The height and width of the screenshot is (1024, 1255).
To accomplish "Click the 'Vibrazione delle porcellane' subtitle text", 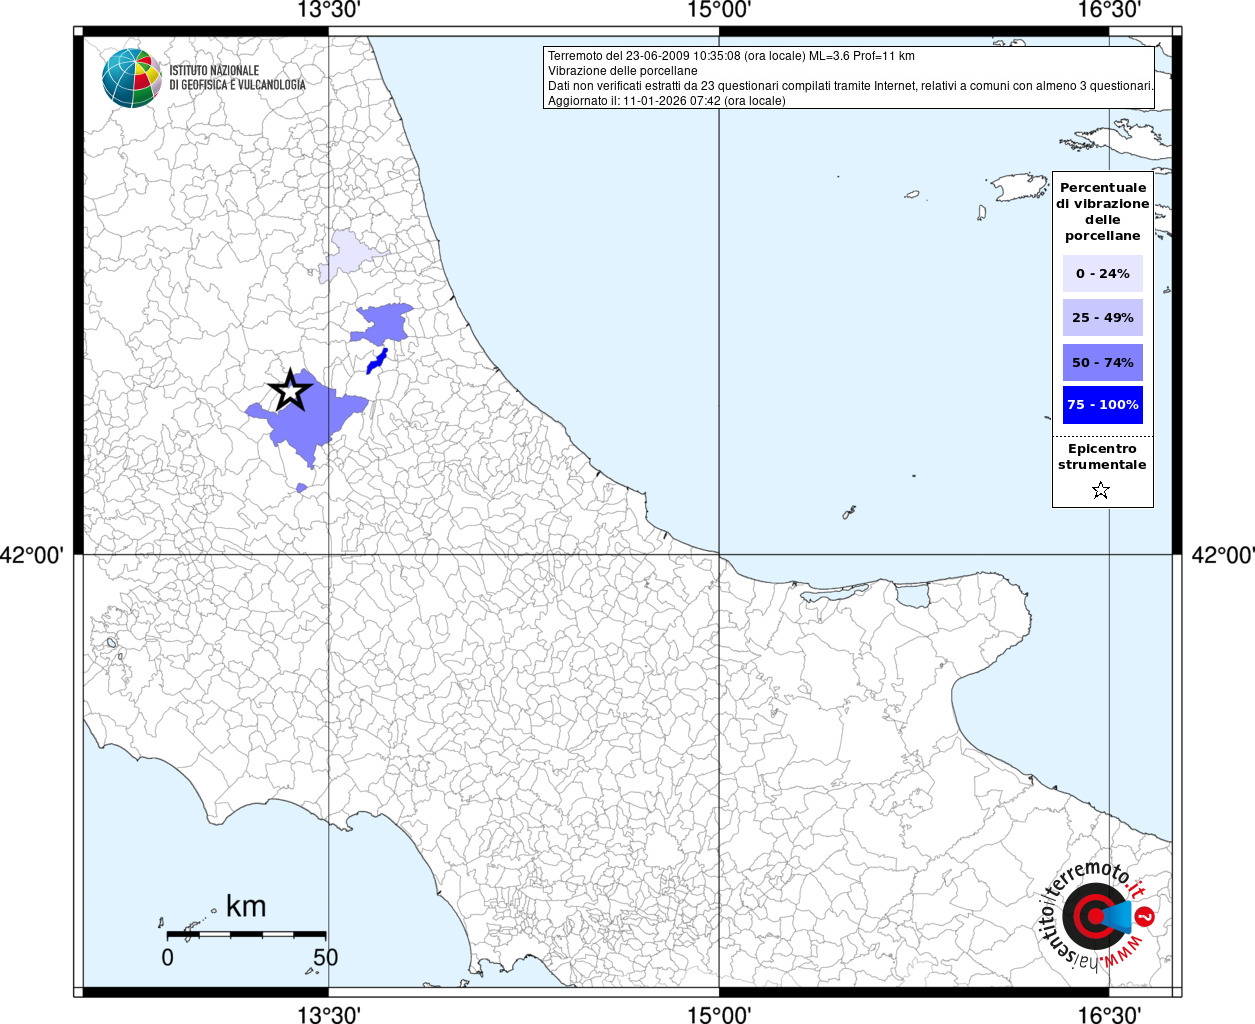I will tap(623, 71).
